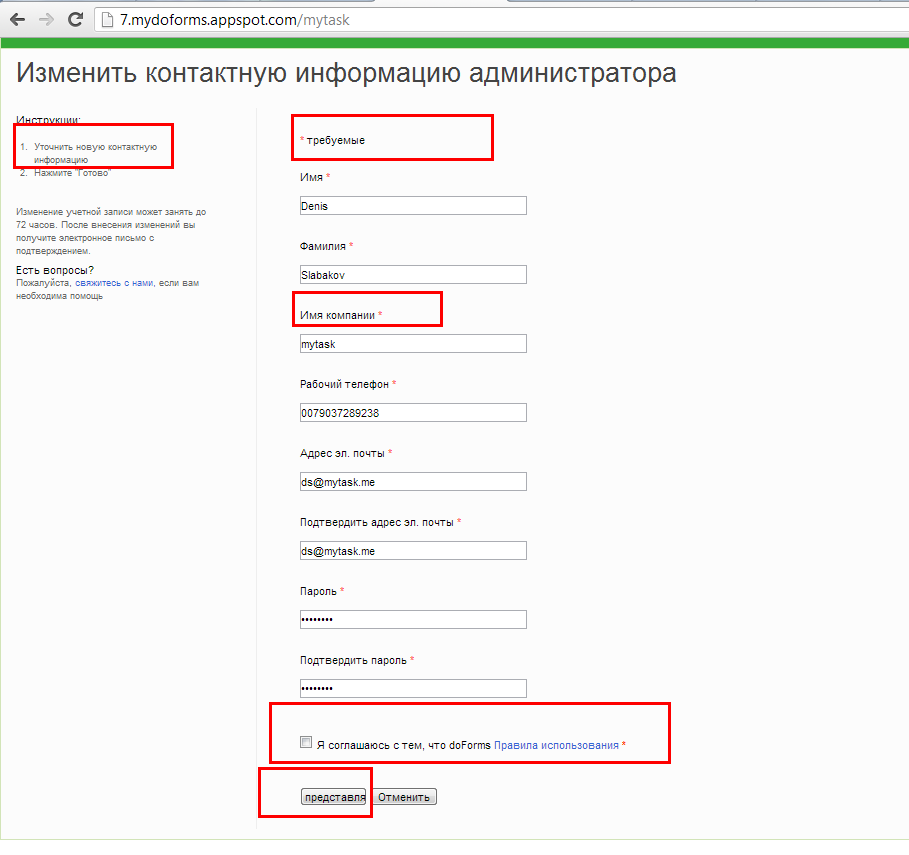Reload the page with the refresh icon
909x855 pixels.
click(75, 19)
